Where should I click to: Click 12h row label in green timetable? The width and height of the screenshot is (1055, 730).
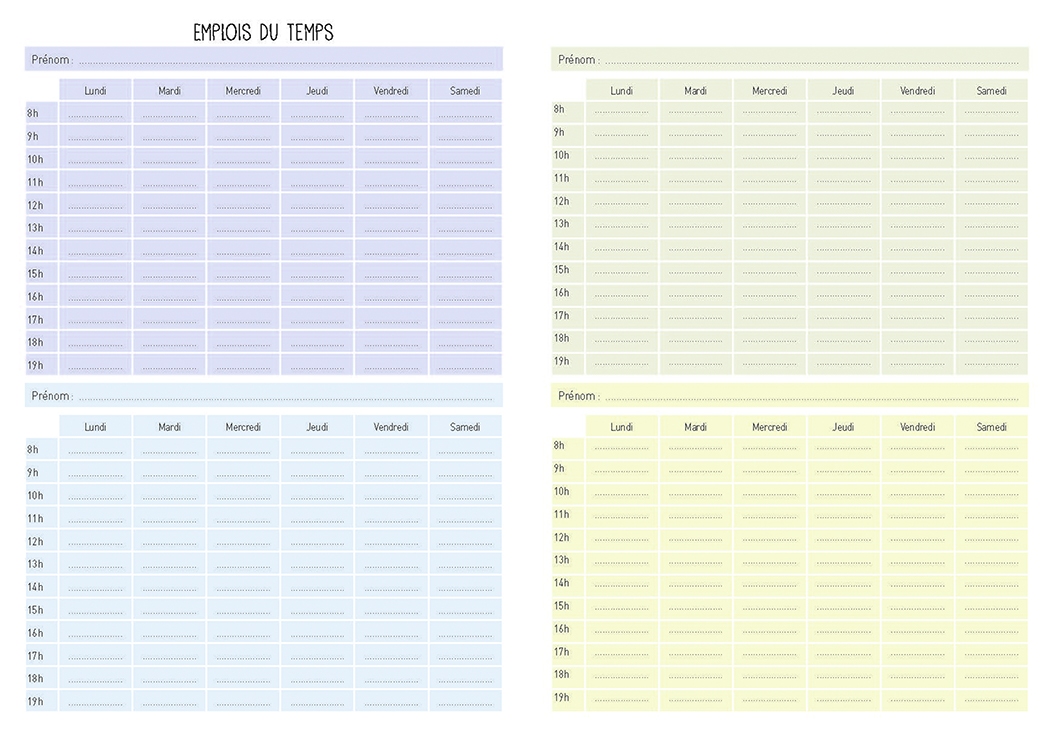[x=561, y=201]
